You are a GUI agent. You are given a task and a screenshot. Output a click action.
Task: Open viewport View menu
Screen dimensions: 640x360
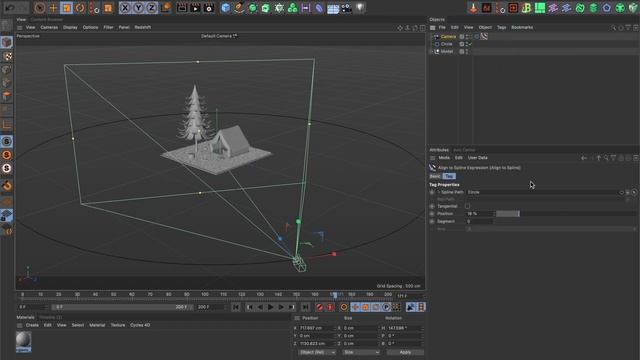pyautogui.click(x=31, y=27)
